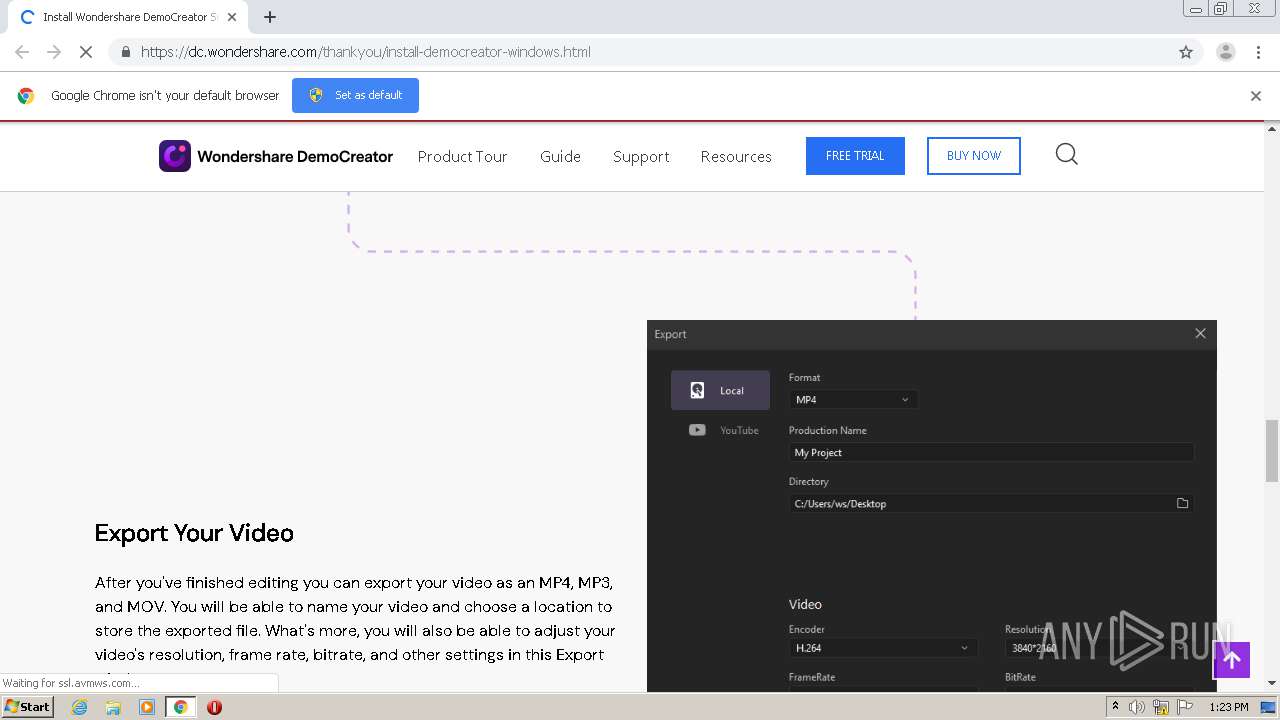
Task: Click the Chrome taskbar icon
Action: (180, 707)
